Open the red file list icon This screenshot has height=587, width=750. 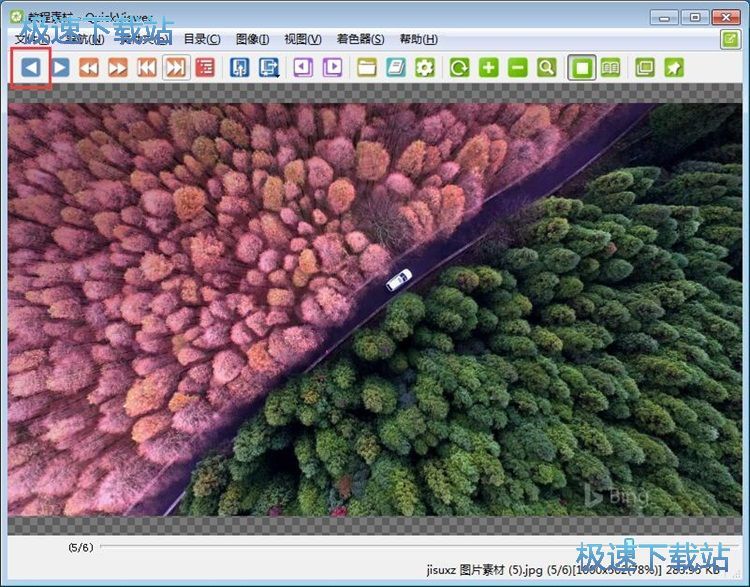click(x=205, y=68)
